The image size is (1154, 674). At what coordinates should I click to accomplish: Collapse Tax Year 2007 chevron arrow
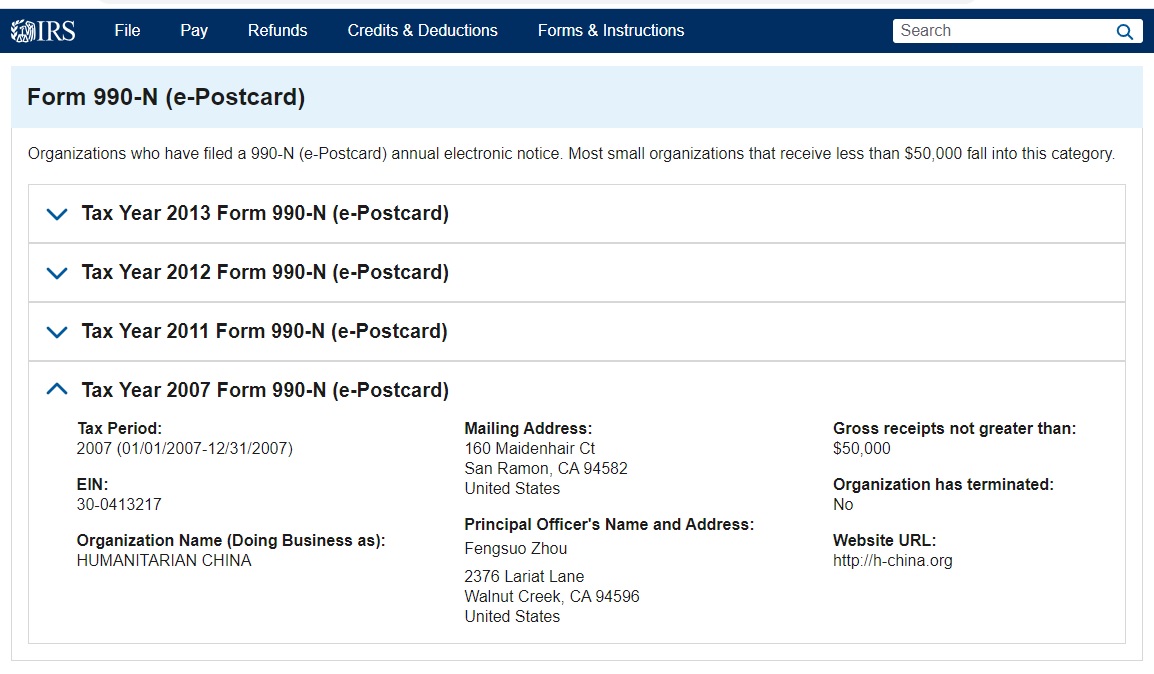click(x=57, y=390)
